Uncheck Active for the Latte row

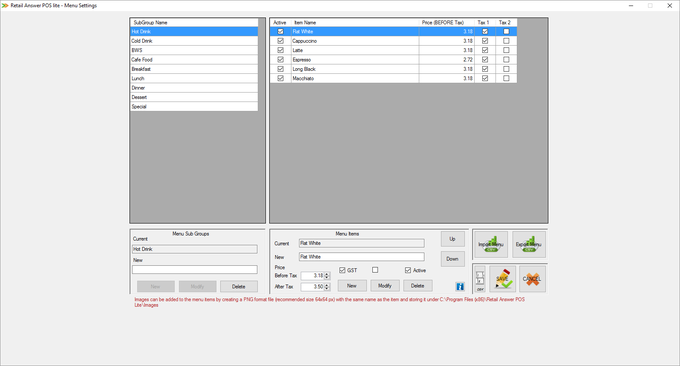pyautogui.click(x=281, y=50)
